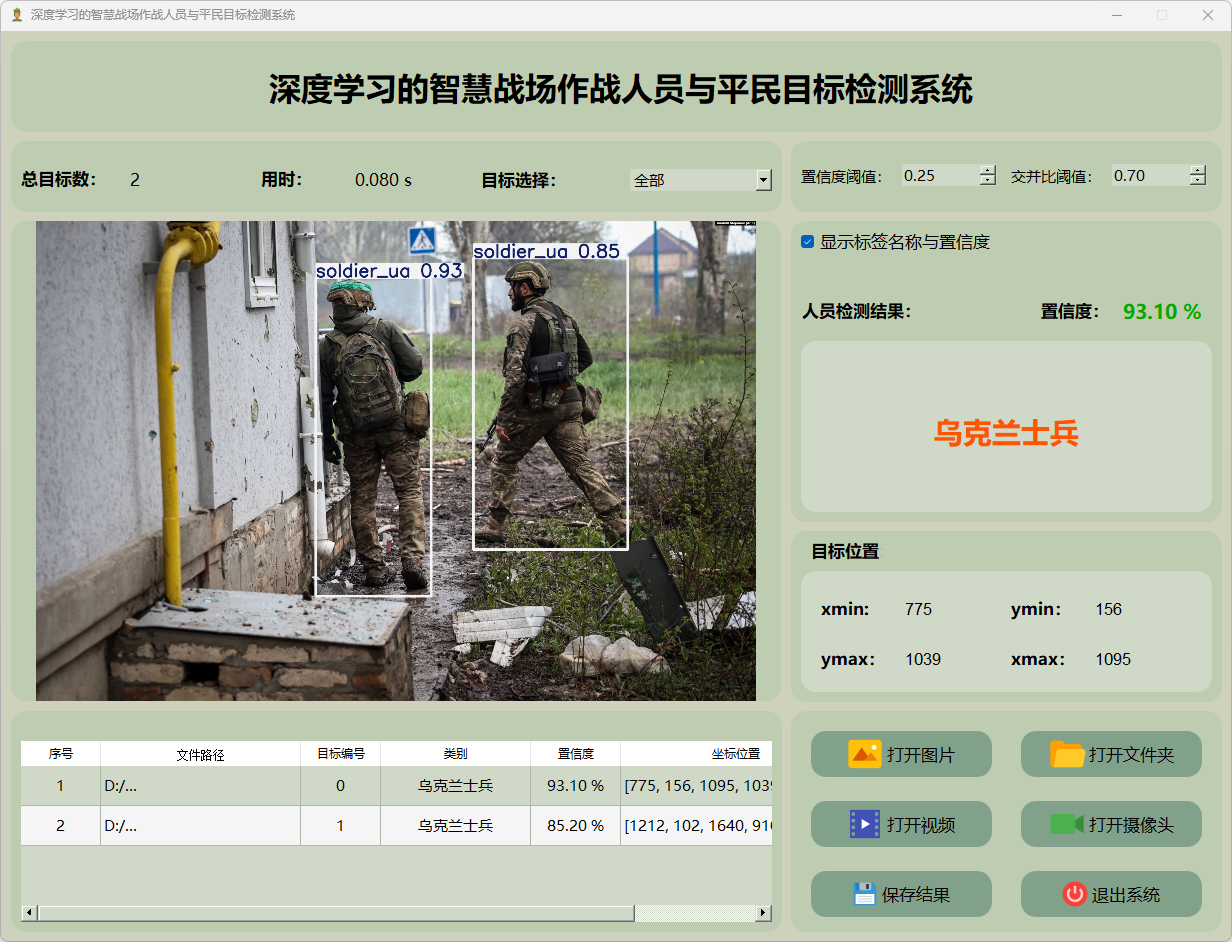The height and width of the screenshot is (942, 1232).
Task: Click the film icon on 打开视频
Action: click(x=864, y=824)
